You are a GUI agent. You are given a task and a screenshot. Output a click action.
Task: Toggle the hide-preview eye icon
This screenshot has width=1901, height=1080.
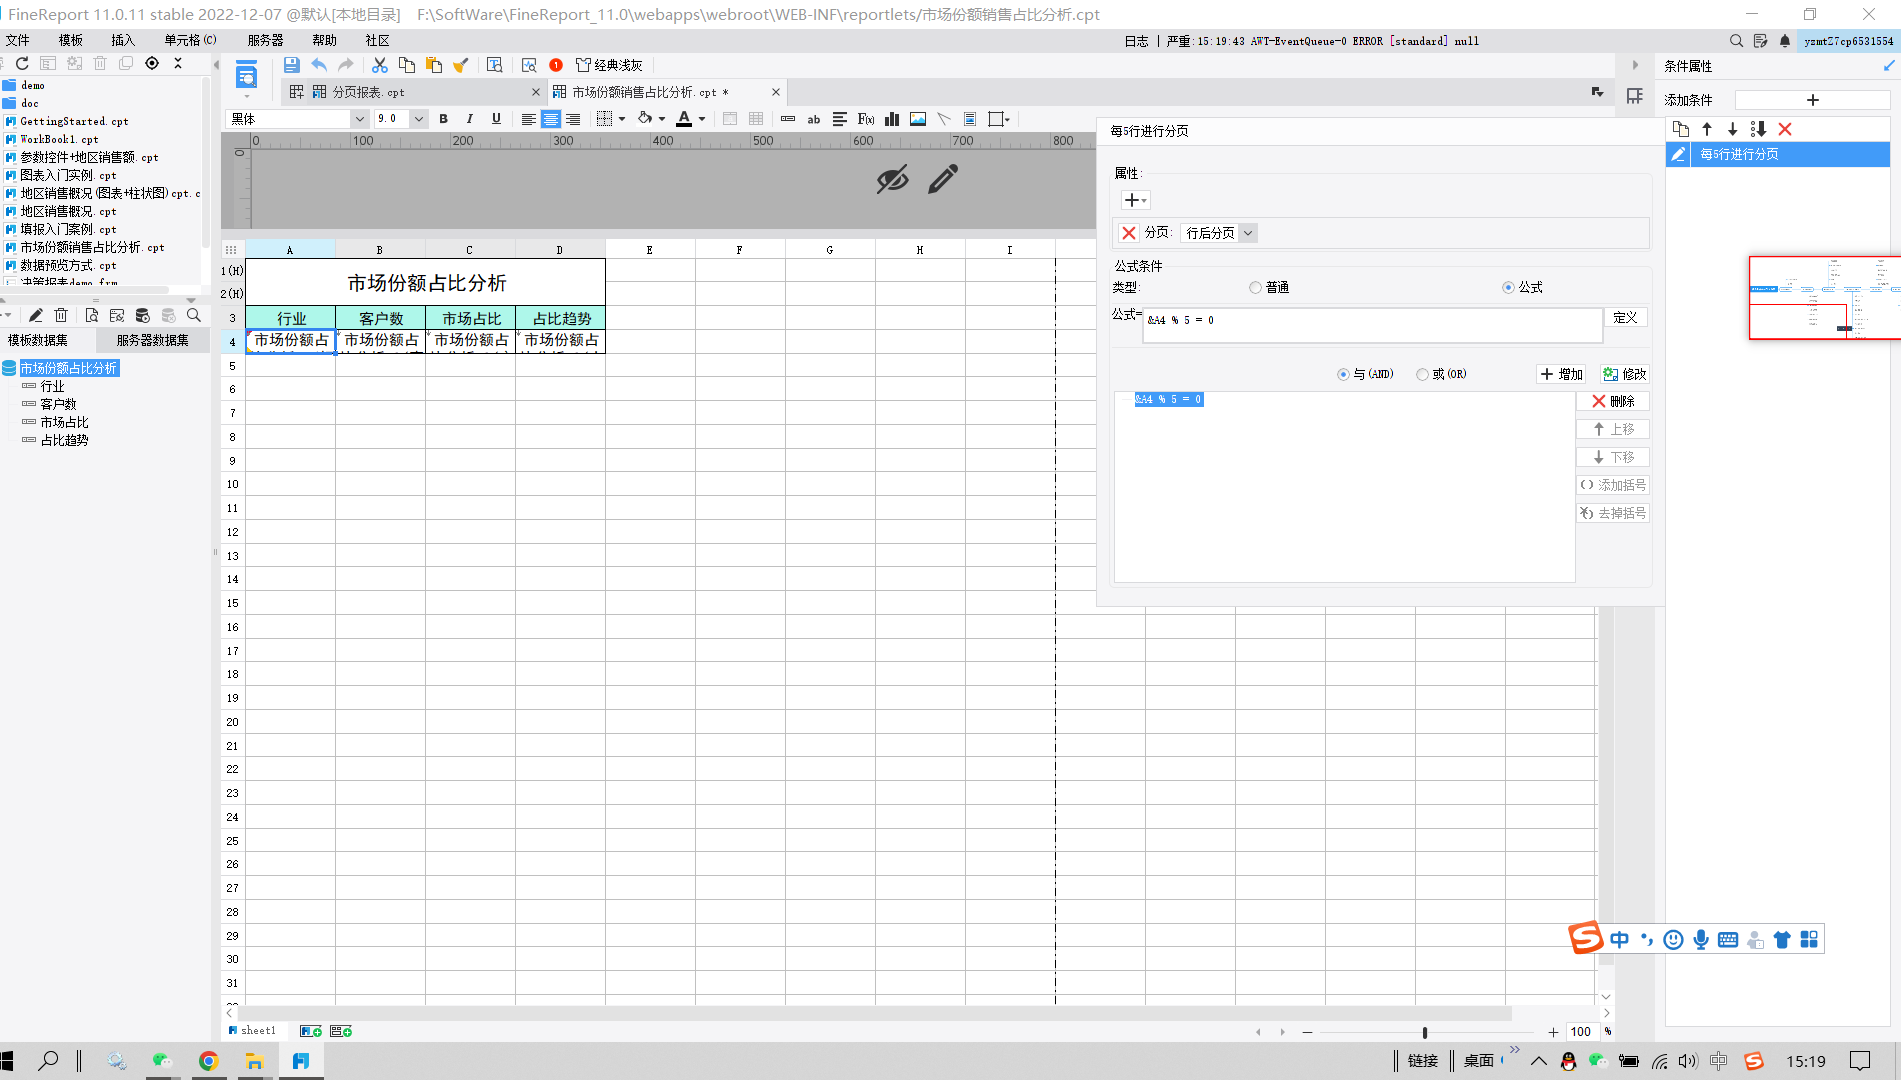coord(892,179)
